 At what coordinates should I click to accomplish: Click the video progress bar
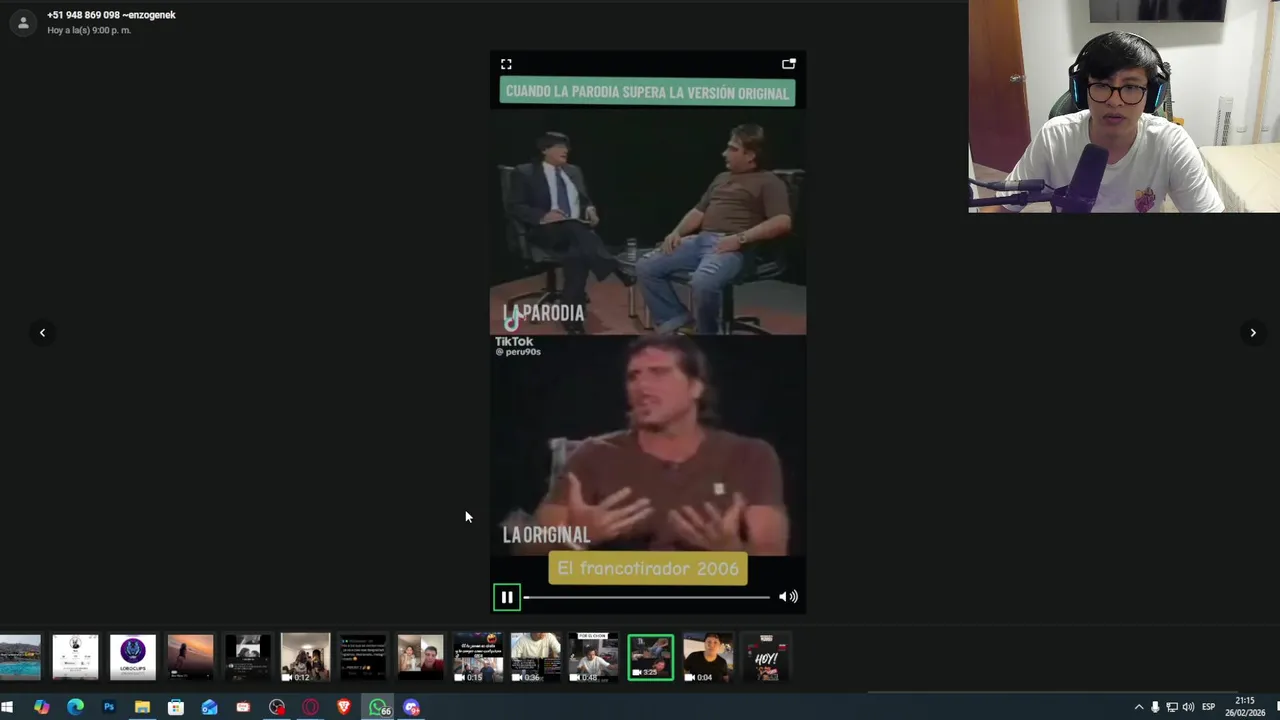646,597
